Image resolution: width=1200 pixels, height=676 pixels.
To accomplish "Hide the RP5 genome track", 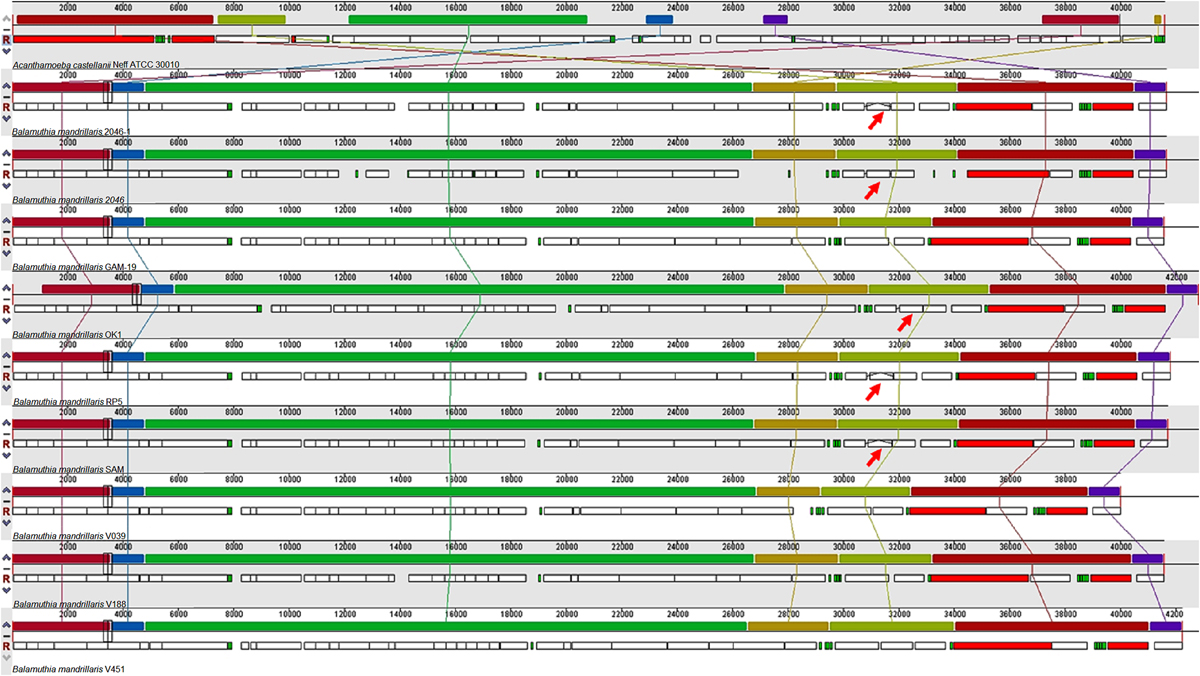I will tap(6, 367).
